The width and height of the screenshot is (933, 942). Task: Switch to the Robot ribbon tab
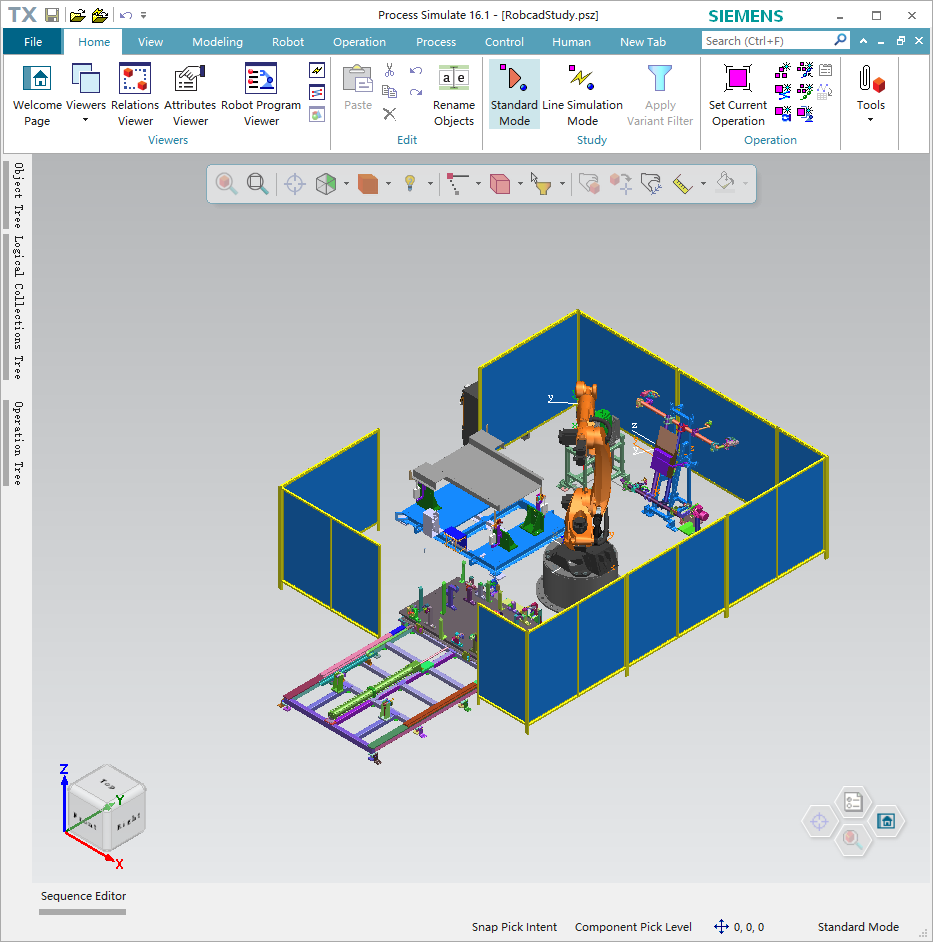tap(288, 42)
